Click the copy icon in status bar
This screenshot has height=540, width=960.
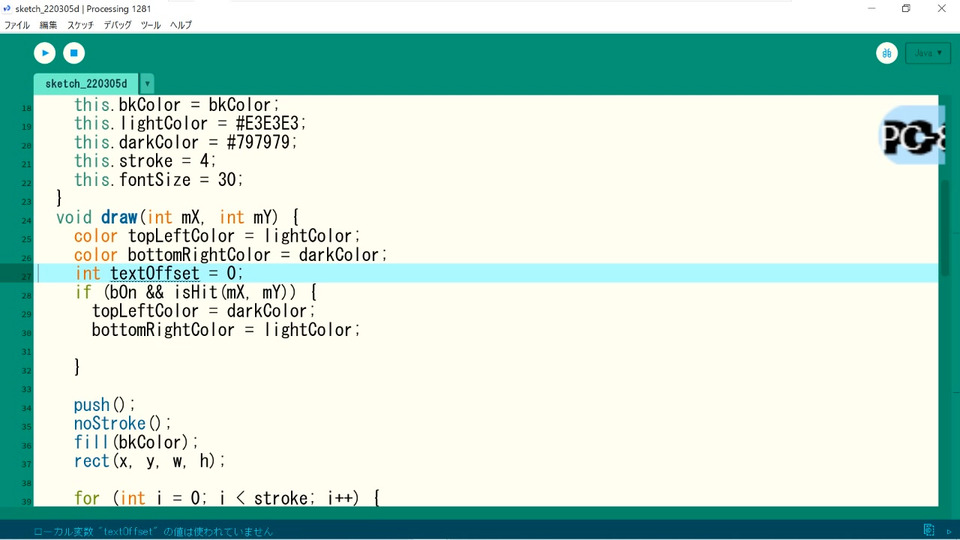click(x=929, y=530)
